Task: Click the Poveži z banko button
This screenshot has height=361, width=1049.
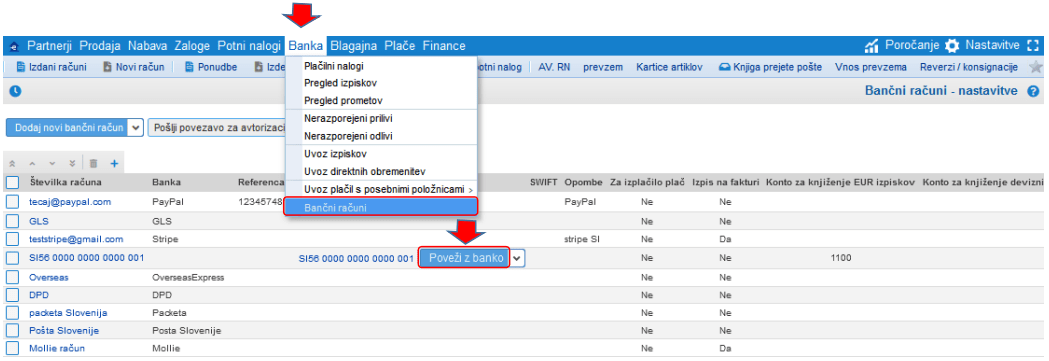Action: [466, 258]
